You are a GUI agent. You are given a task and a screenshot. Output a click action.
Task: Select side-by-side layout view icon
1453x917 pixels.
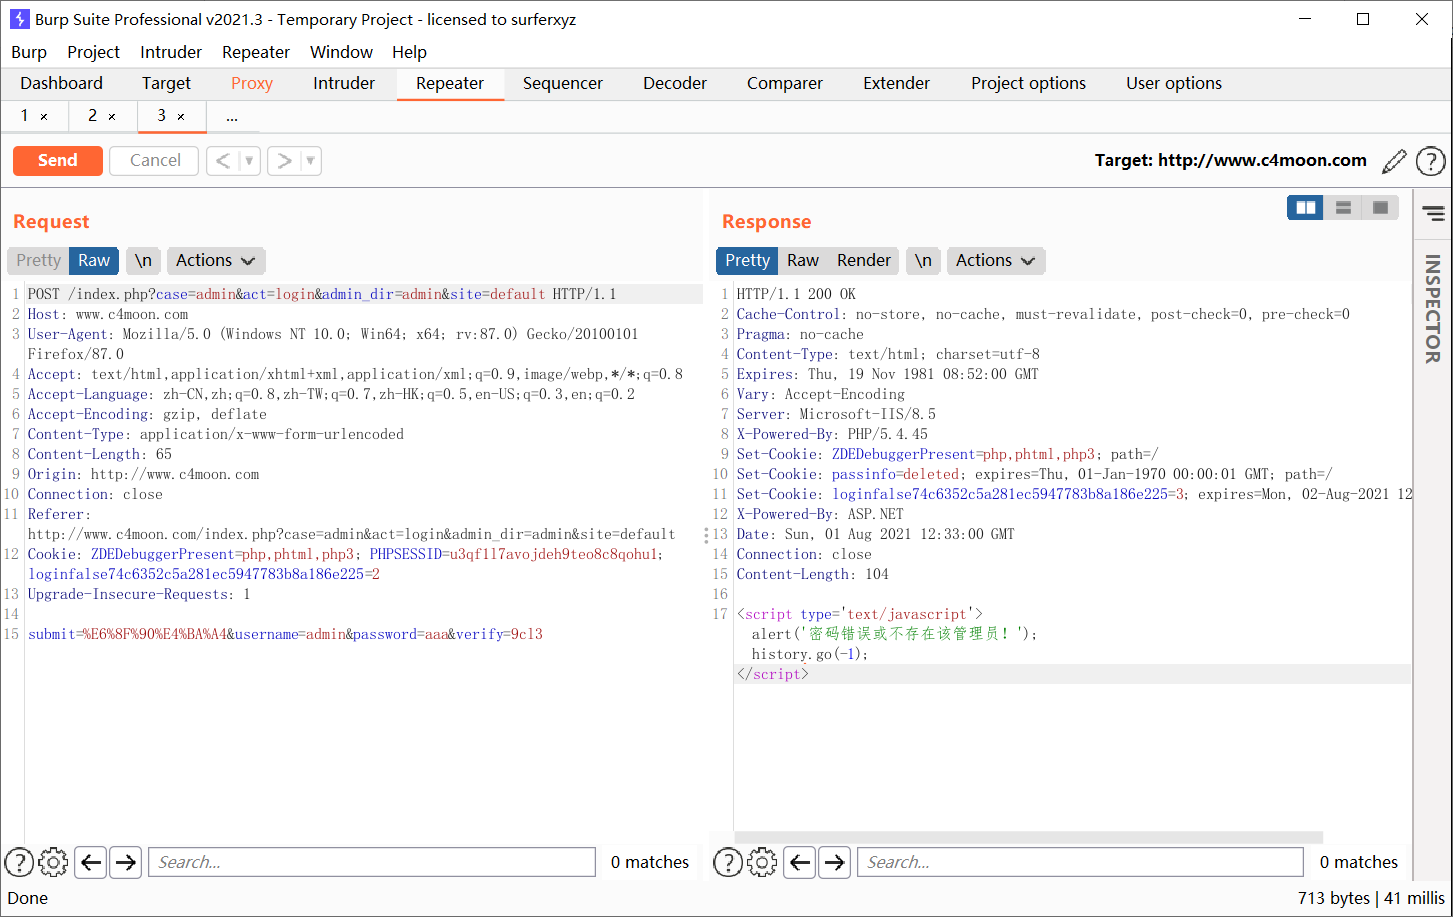[1305, 207]
